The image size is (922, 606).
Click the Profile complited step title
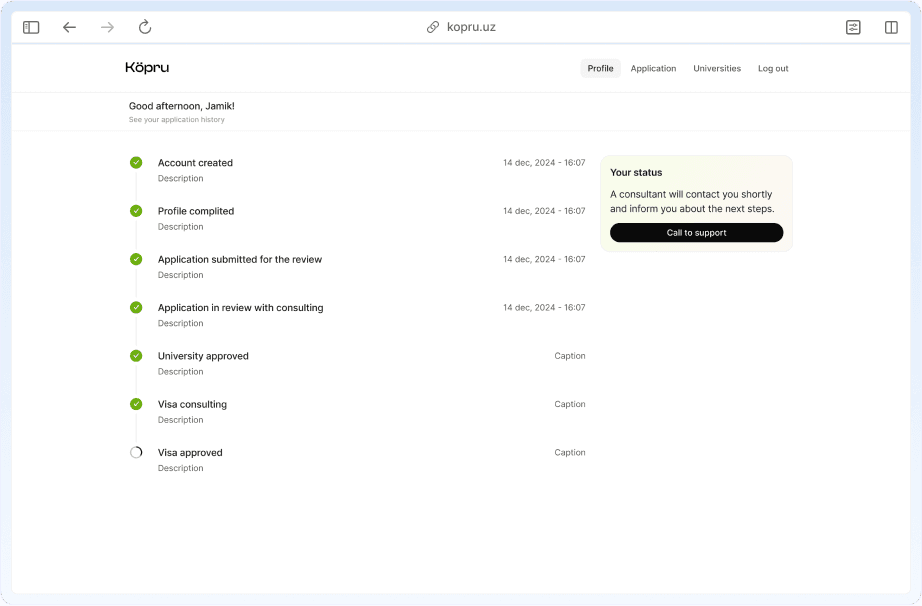pos(196,211)
